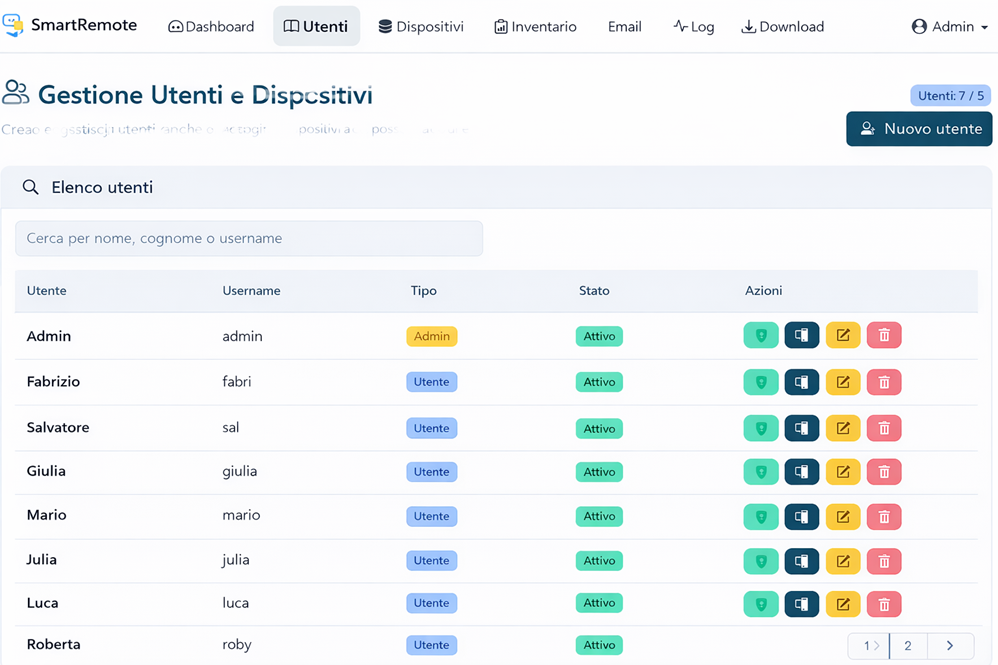Click the SmartRemote logo icon
This screenshot has height=665, width=998.
pos(14,26)
